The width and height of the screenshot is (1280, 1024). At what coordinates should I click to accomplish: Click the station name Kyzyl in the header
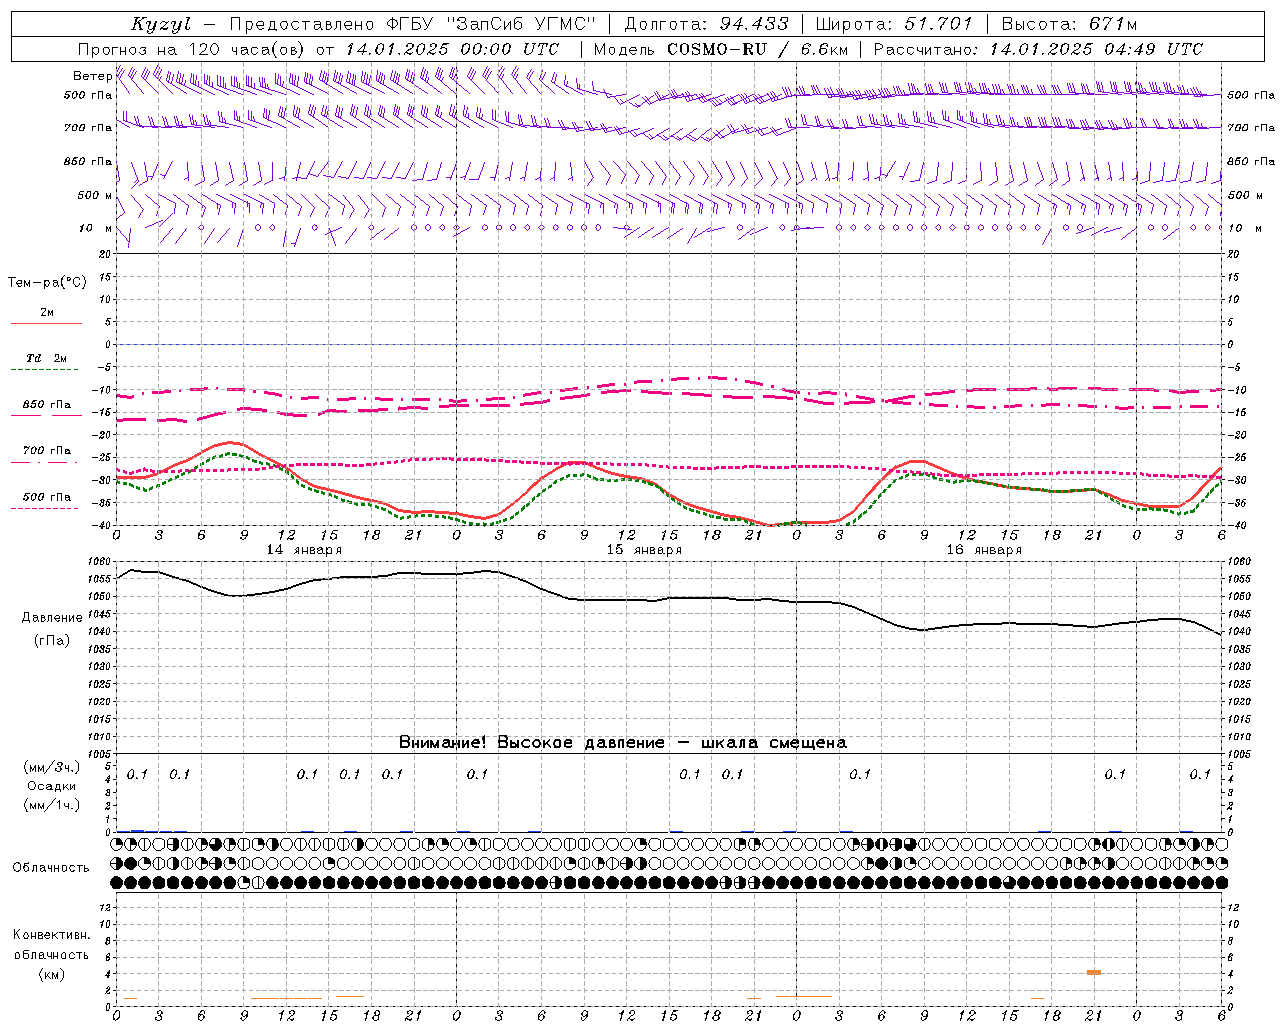pyautogui.click(x=160, y=24)
